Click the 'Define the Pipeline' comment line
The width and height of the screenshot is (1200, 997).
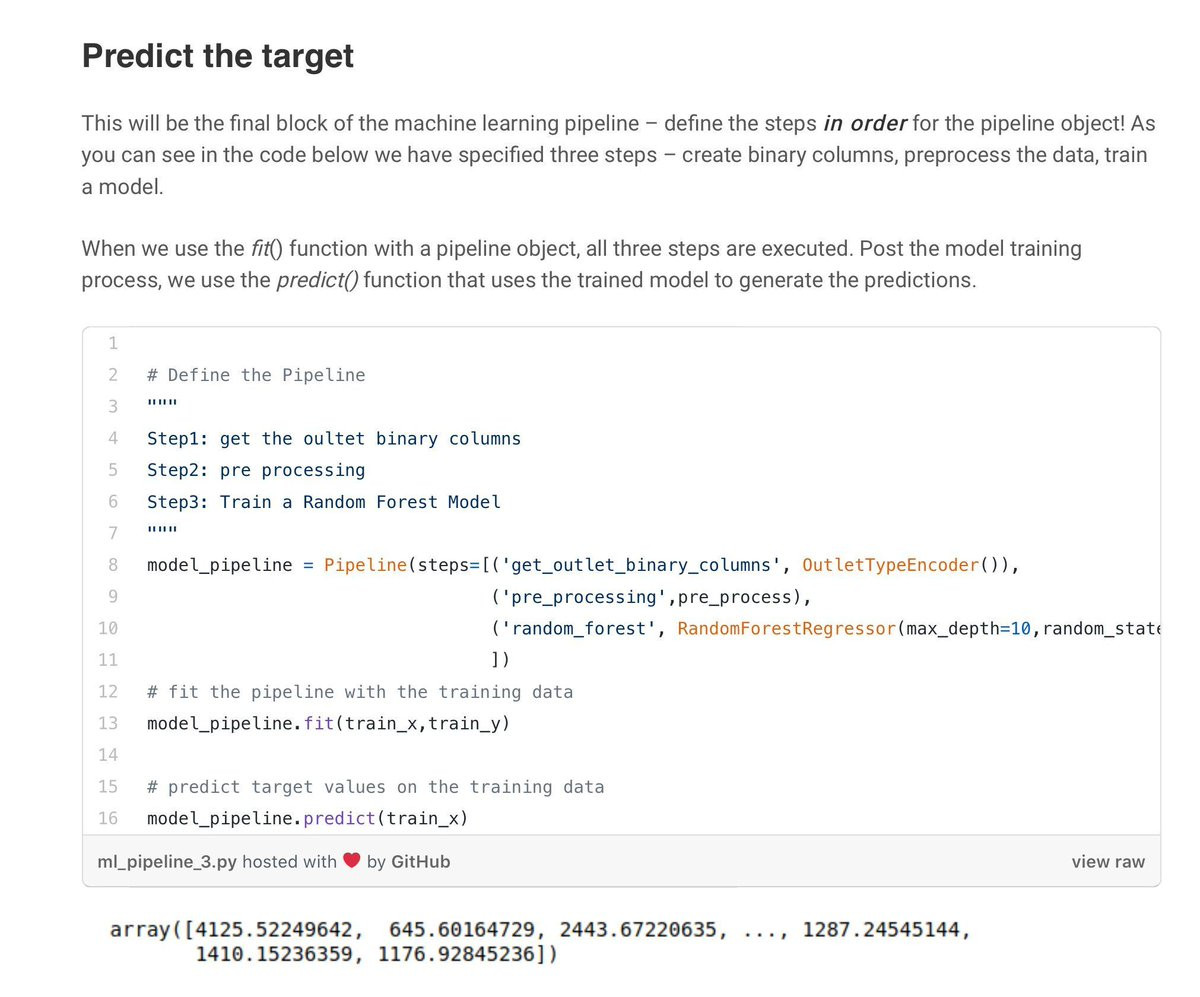[x=256, y=375]
